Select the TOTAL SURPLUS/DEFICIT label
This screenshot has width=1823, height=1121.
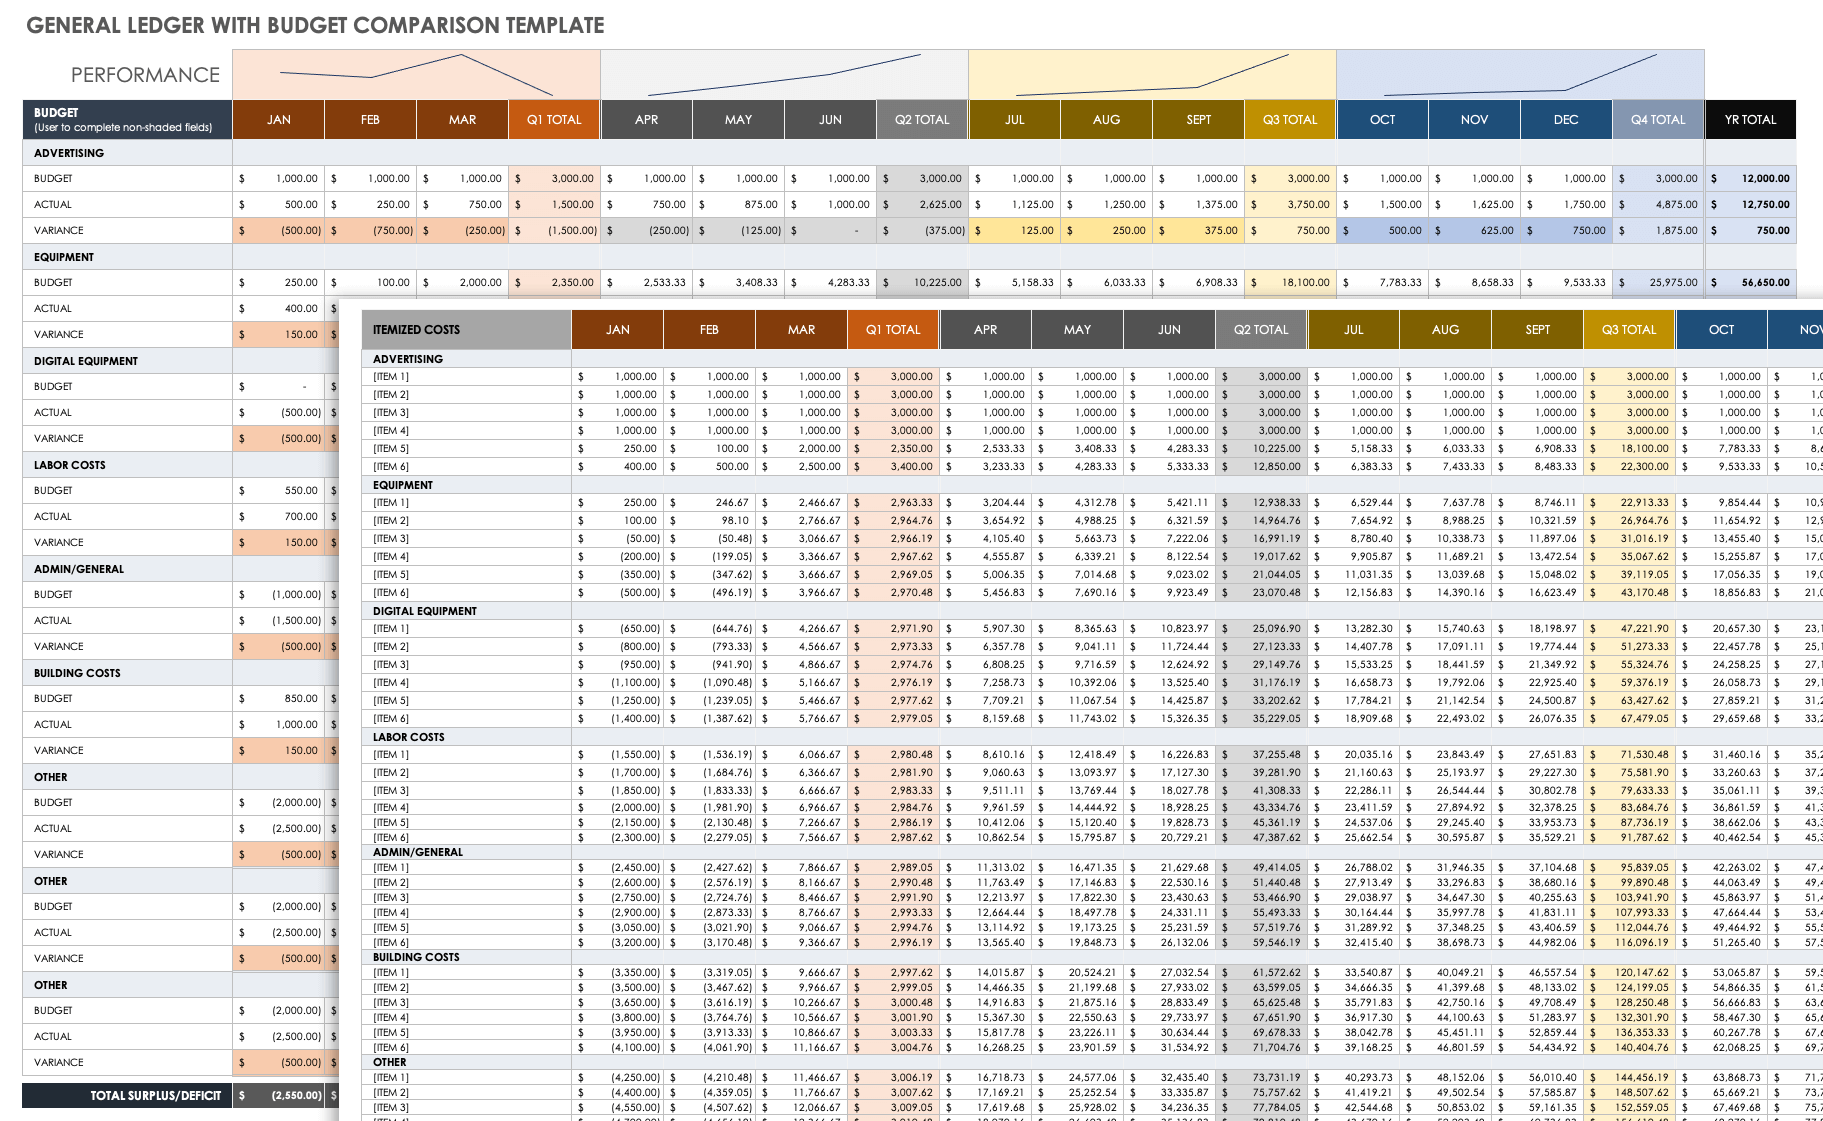click(156, 1095)
